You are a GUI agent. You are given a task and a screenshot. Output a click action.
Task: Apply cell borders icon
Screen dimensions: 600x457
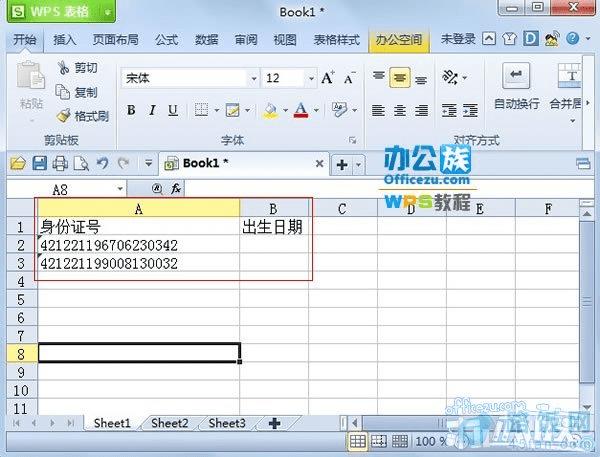(x=202, y=110)
